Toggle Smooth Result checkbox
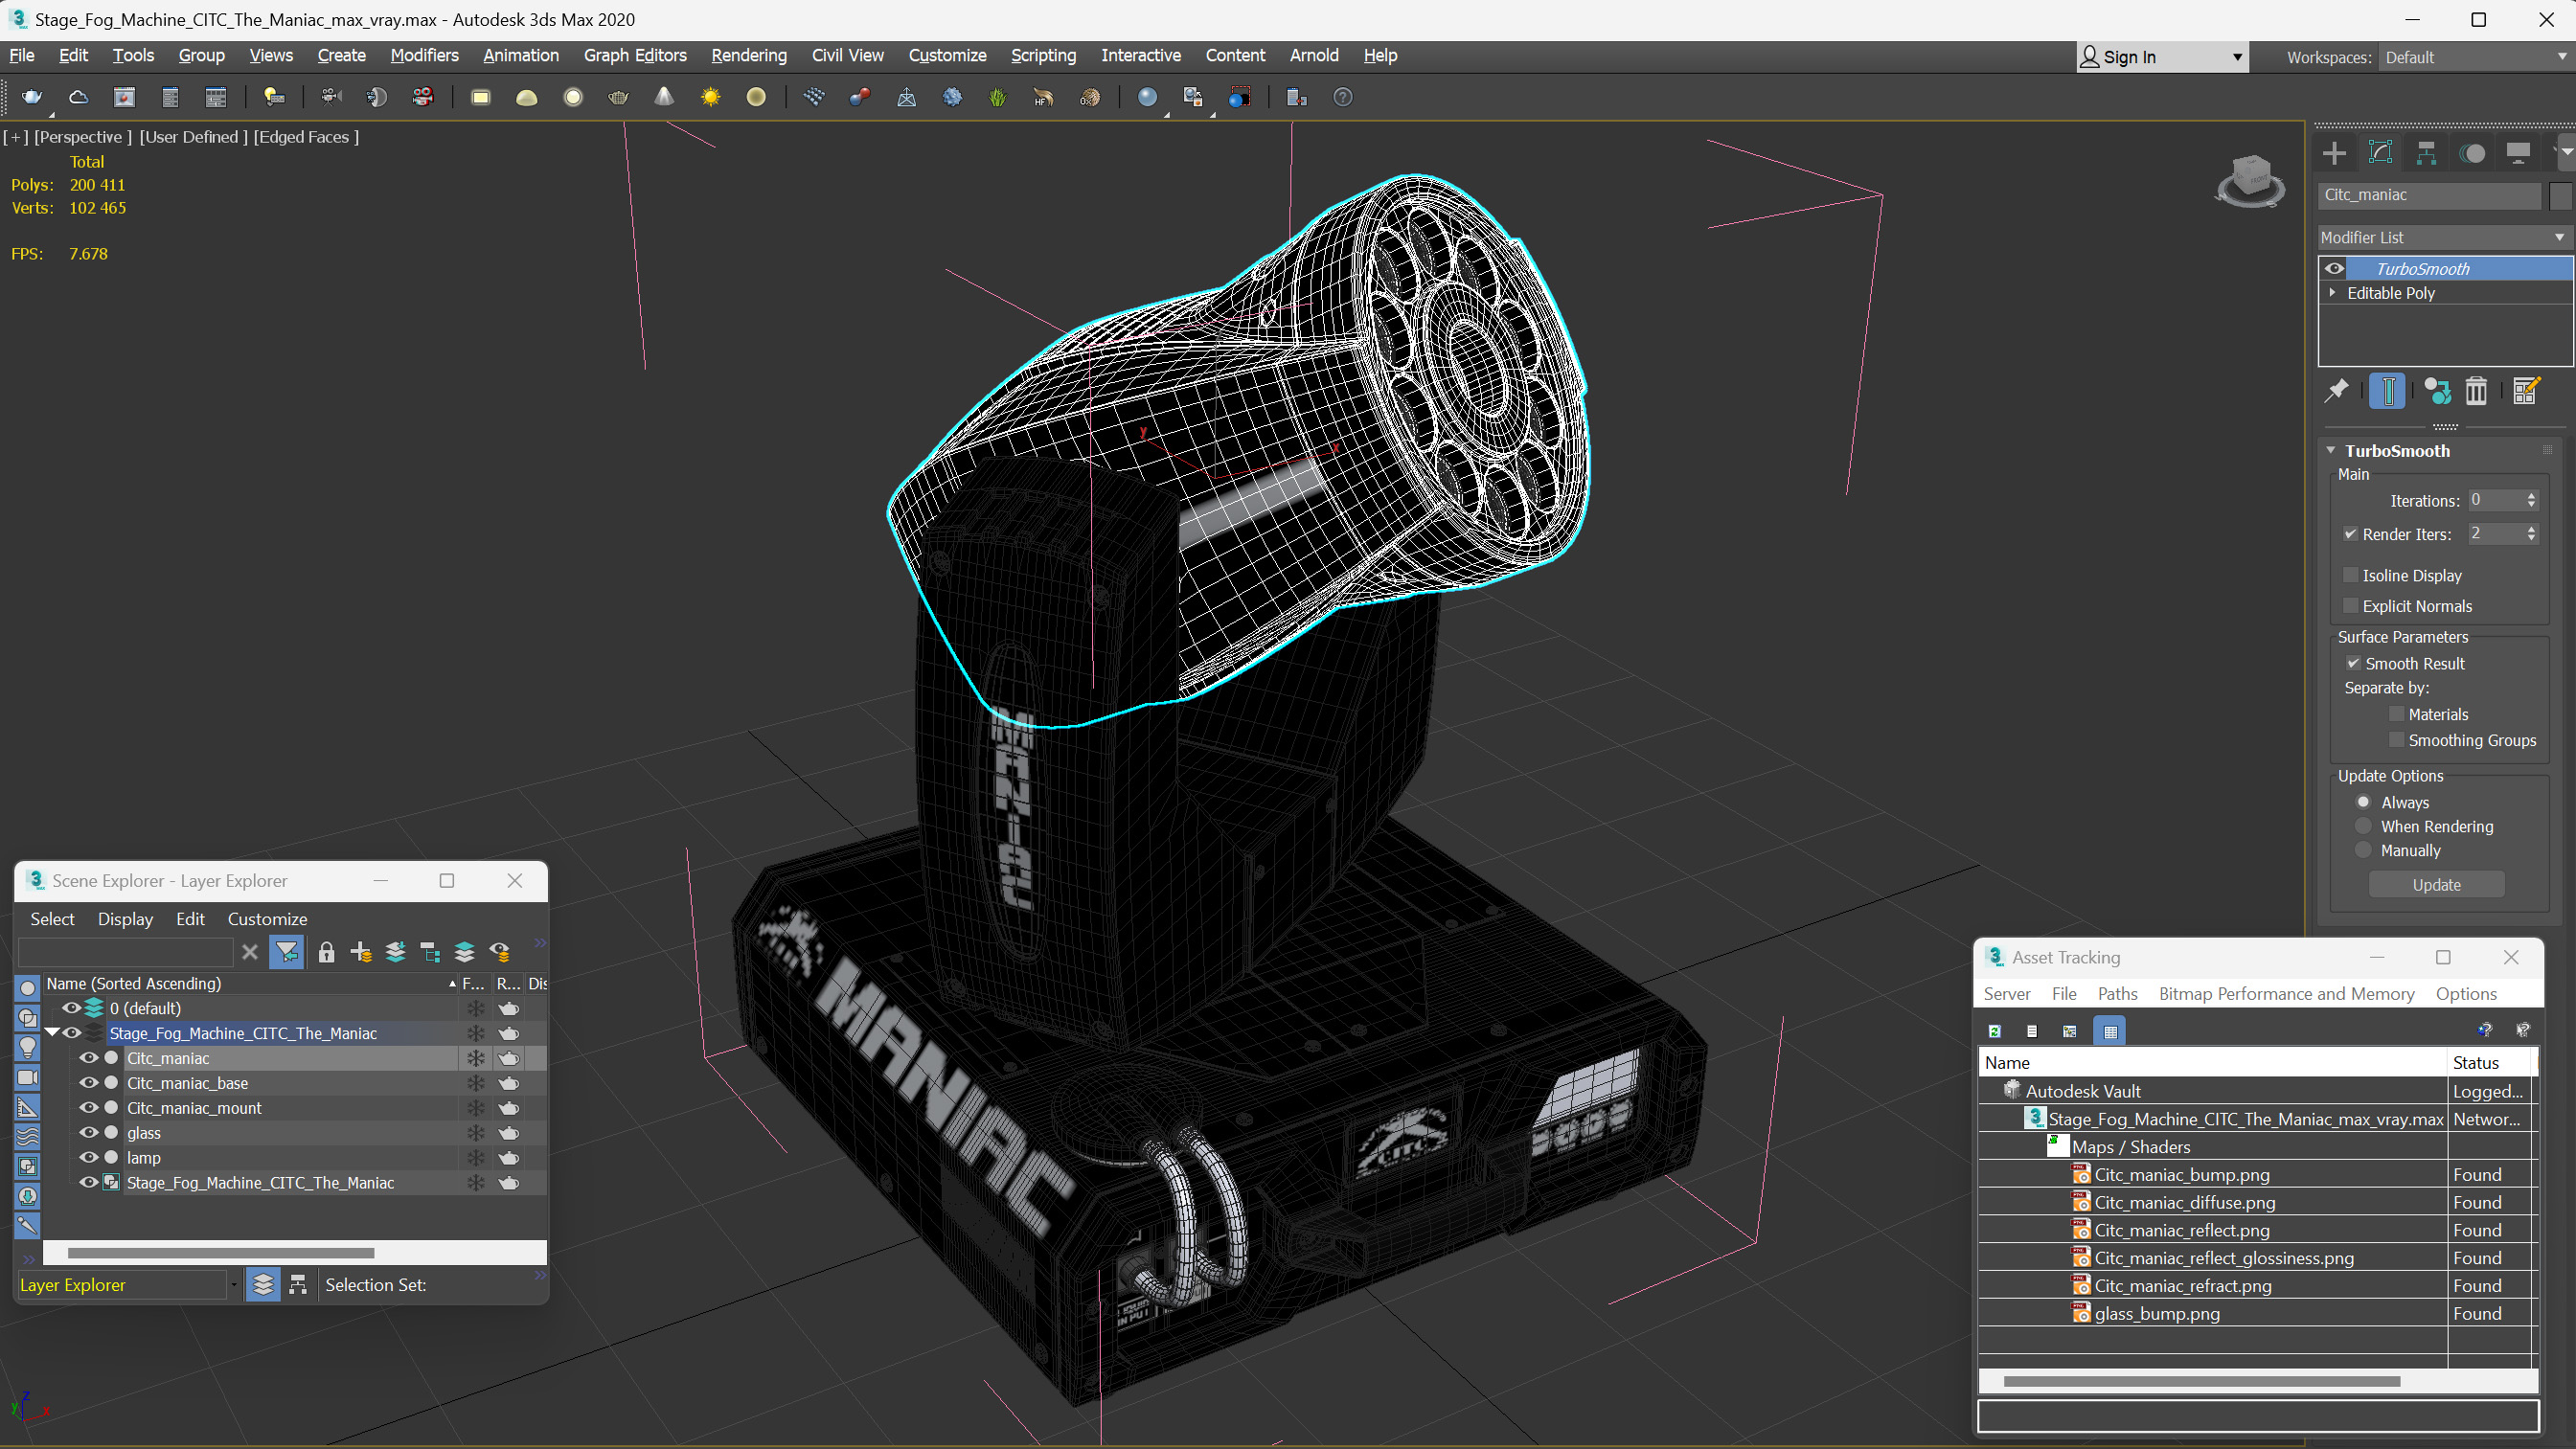Screen dimensions: 2576x1449 point(2353,663)
